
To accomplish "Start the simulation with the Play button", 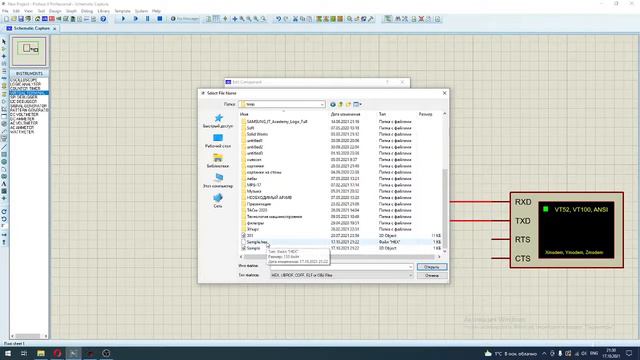I will pyautogui.click(x=123, y=19).
